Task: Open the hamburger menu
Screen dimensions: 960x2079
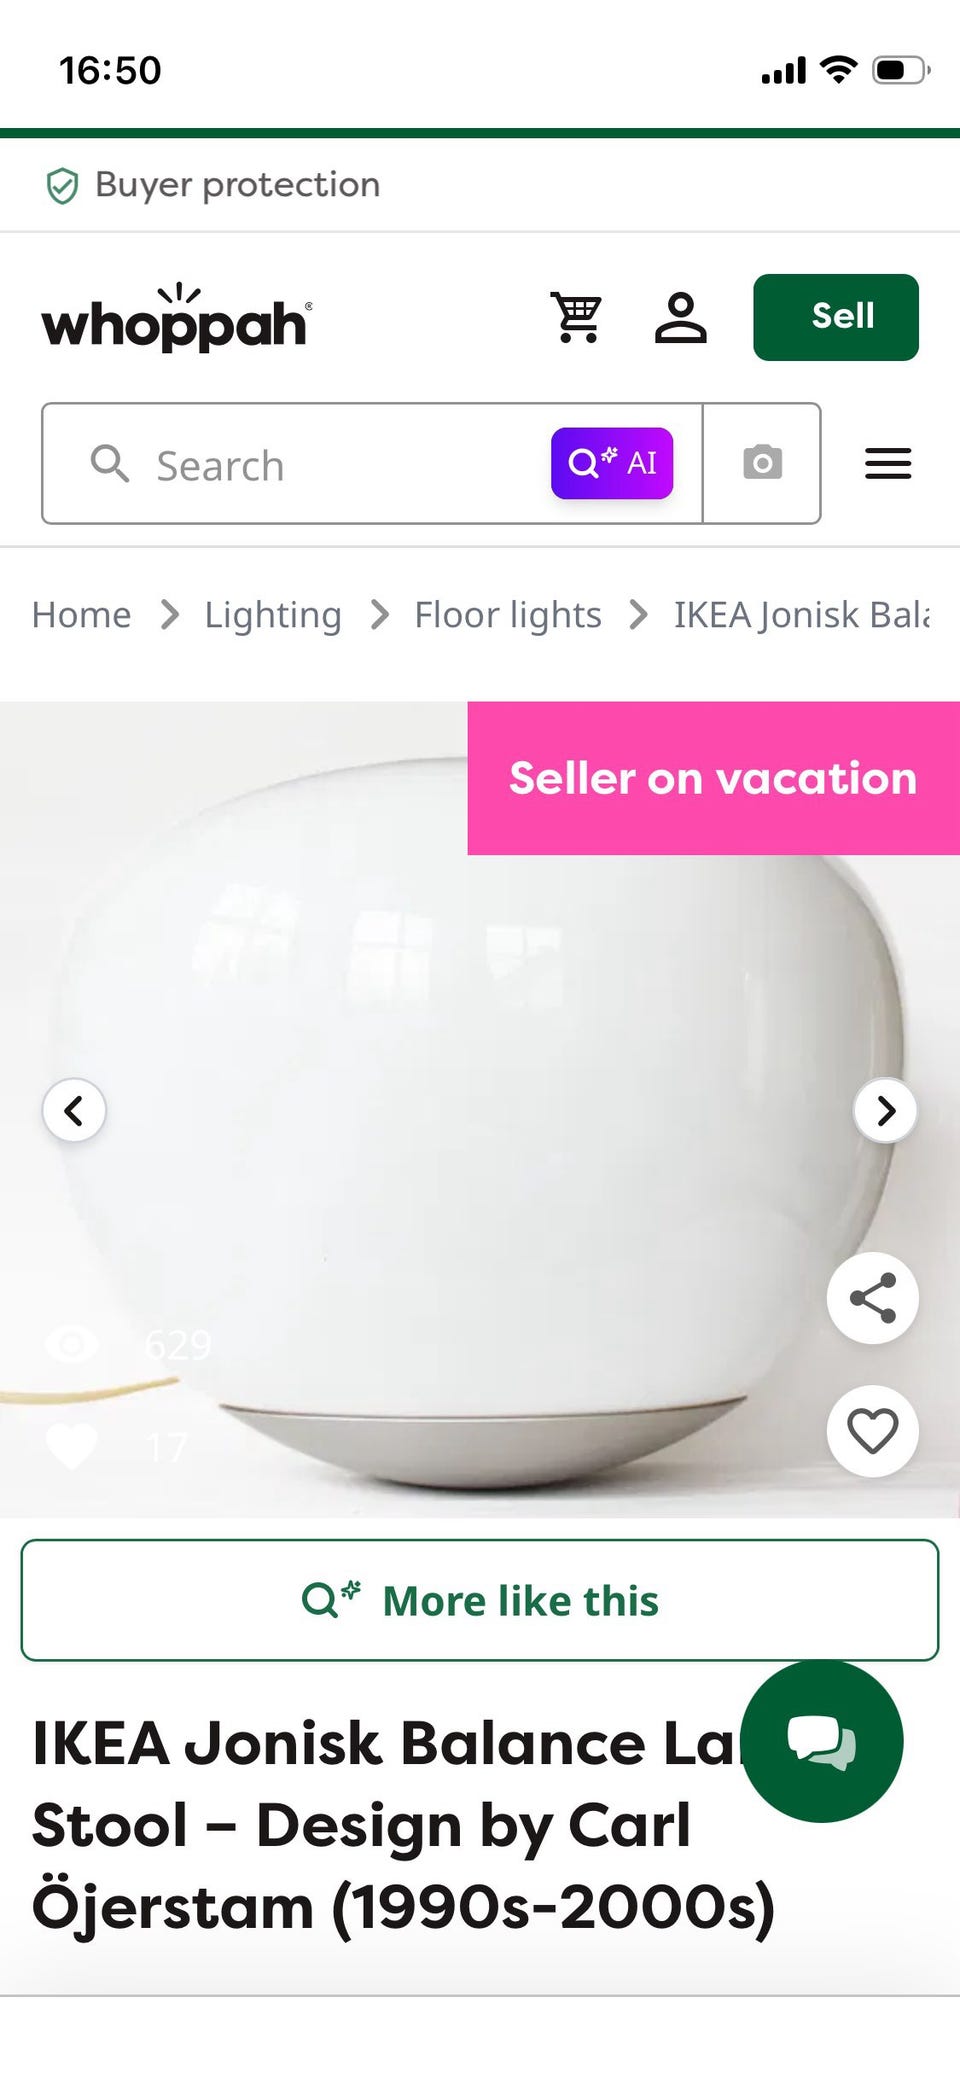Action: [888, 463]
